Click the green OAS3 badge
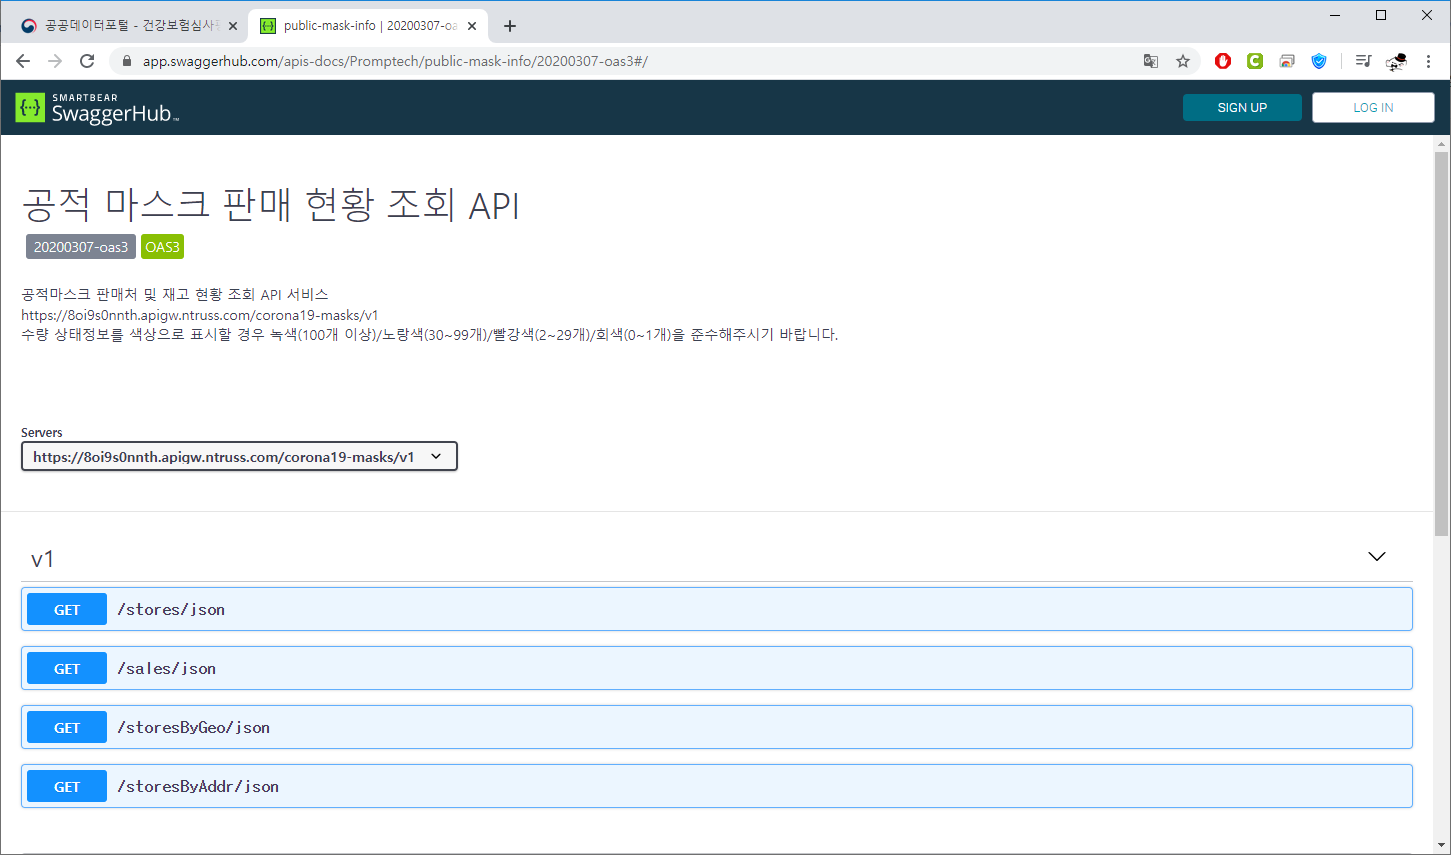 click(162, 247)
